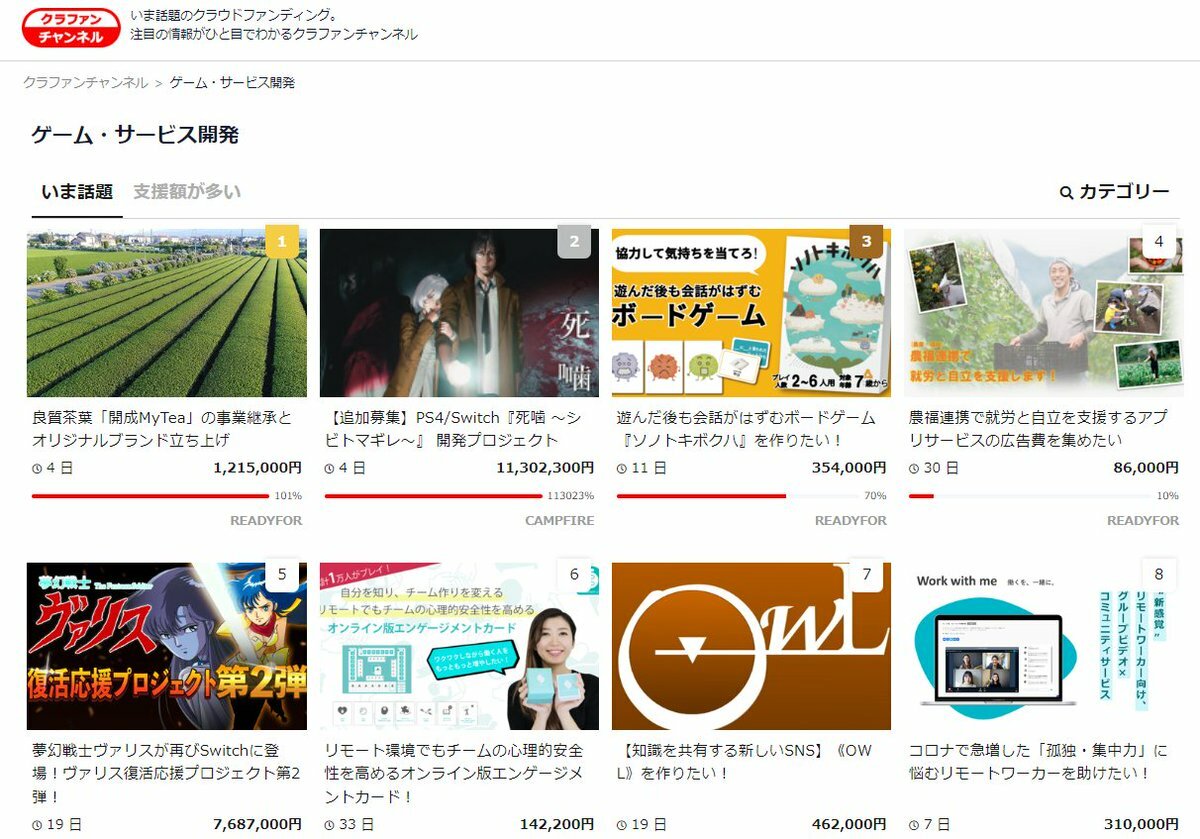1200x839 pixels.
Task: Click the 70% progress bar of board game project
Action: 738,495
